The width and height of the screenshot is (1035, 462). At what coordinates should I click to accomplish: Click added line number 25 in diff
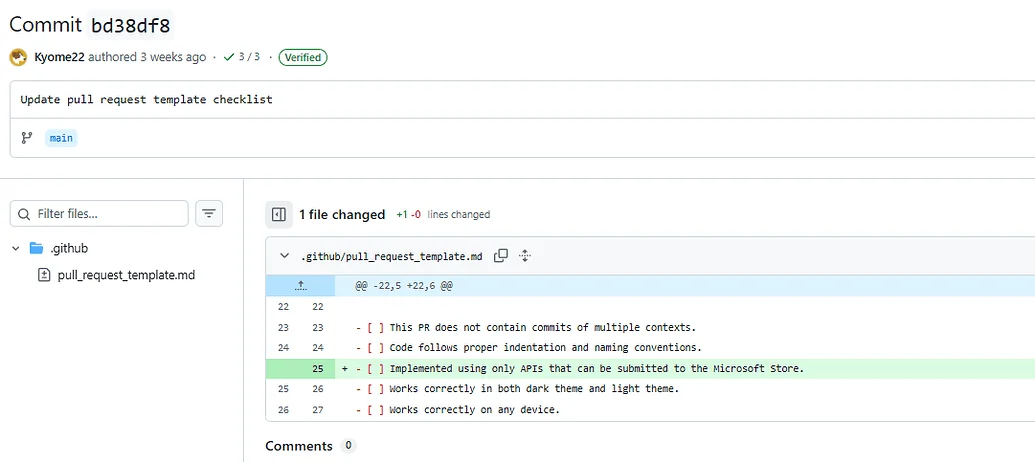(x=317, y=368)
